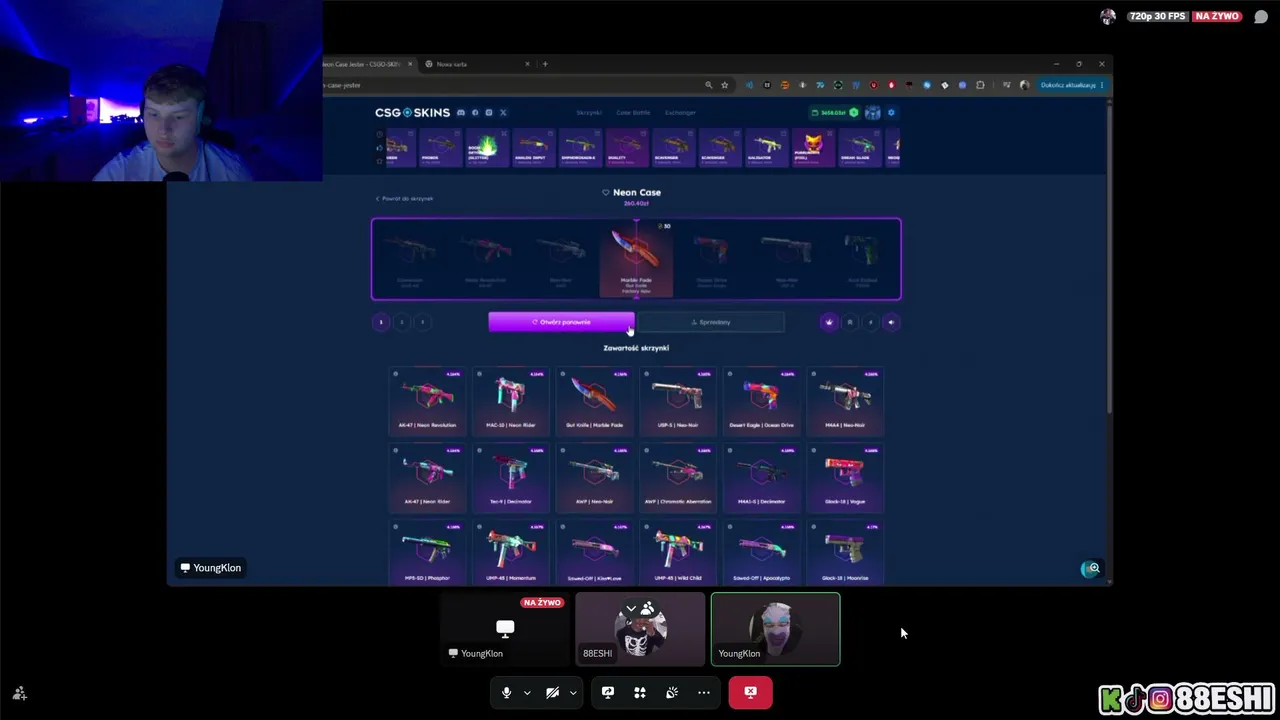Open the info icon on AK-47 | Neon Rider card
Viewport: 1280px width, 720px height.
tap(396, 451)
